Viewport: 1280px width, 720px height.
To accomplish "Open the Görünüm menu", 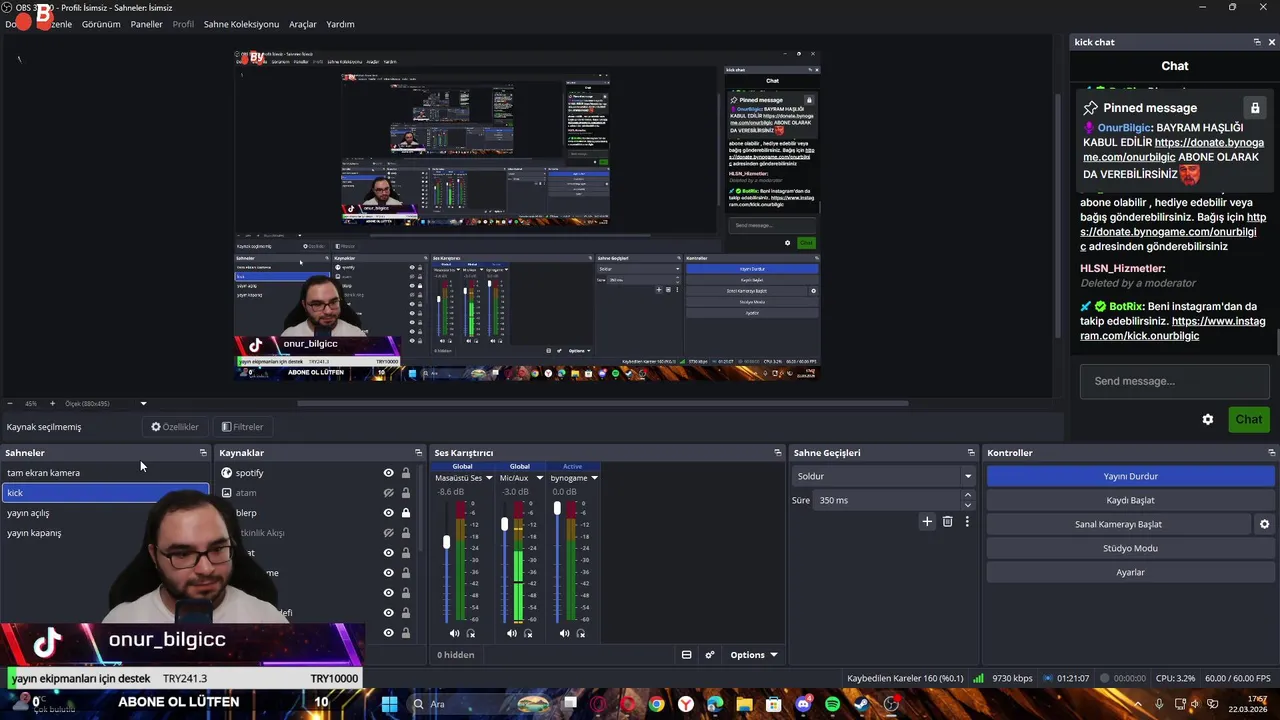I will (x=101, y=24).
